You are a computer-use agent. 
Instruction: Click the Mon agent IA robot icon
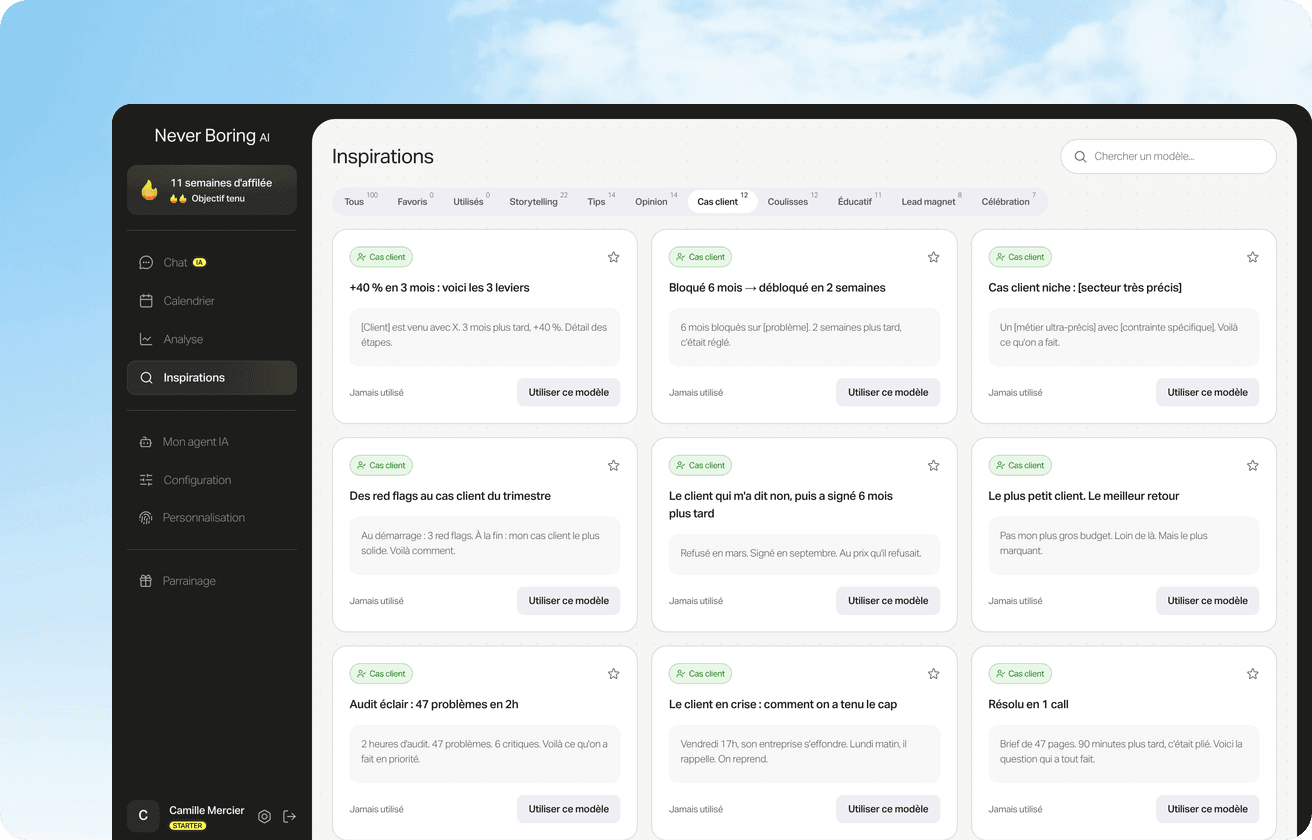[146, 442]
